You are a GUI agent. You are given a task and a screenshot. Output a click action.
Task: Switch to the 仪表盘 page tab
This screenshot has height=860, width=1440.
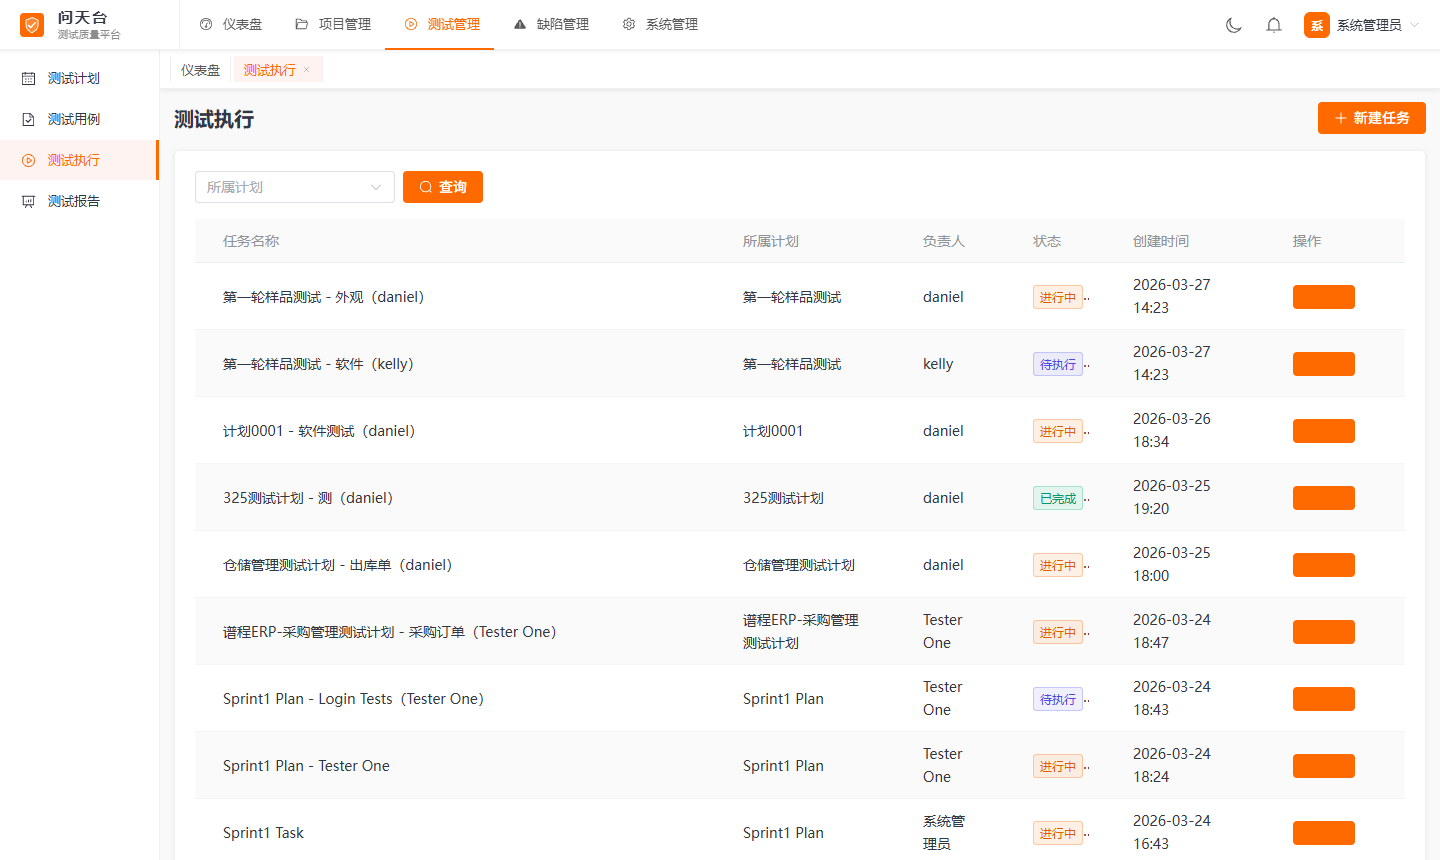[x=200, y=70]
